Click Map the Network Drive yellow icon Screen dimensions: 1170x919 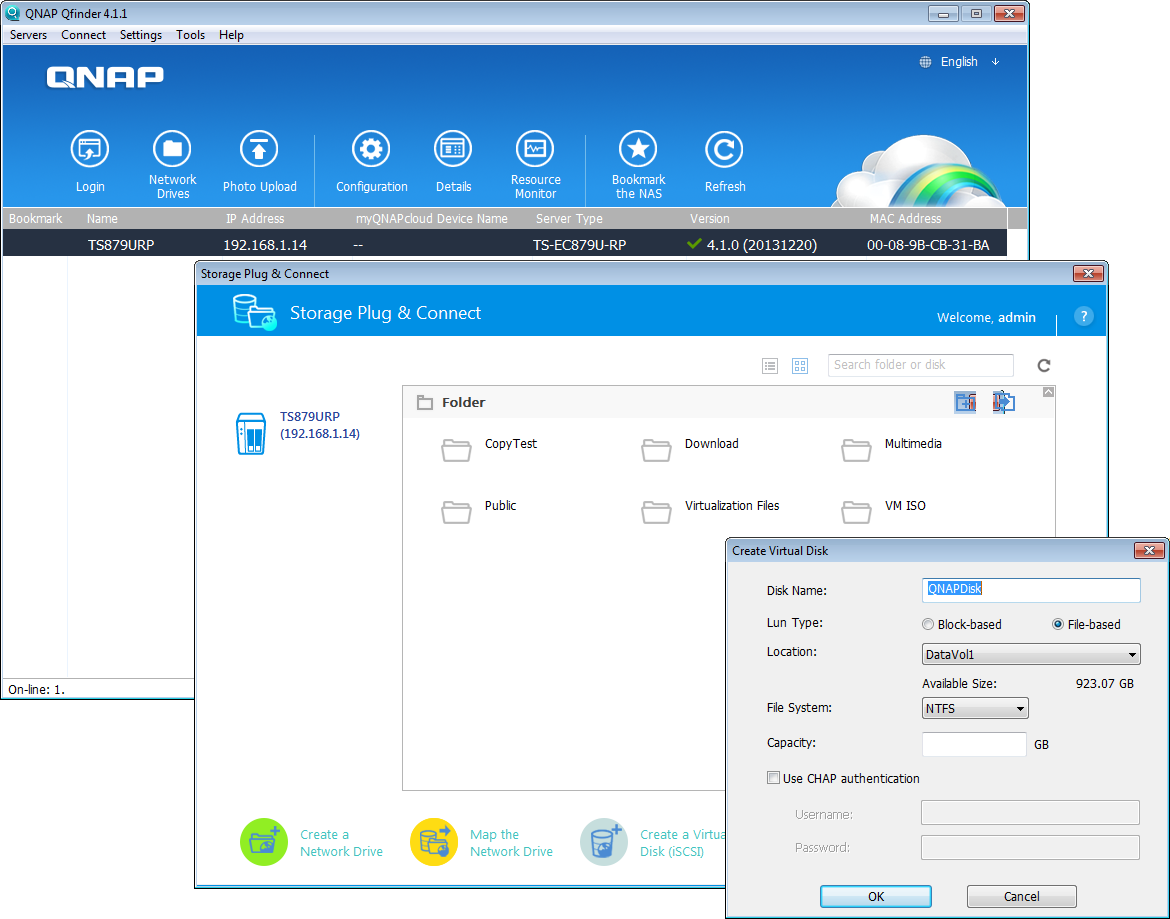(434, 842)
